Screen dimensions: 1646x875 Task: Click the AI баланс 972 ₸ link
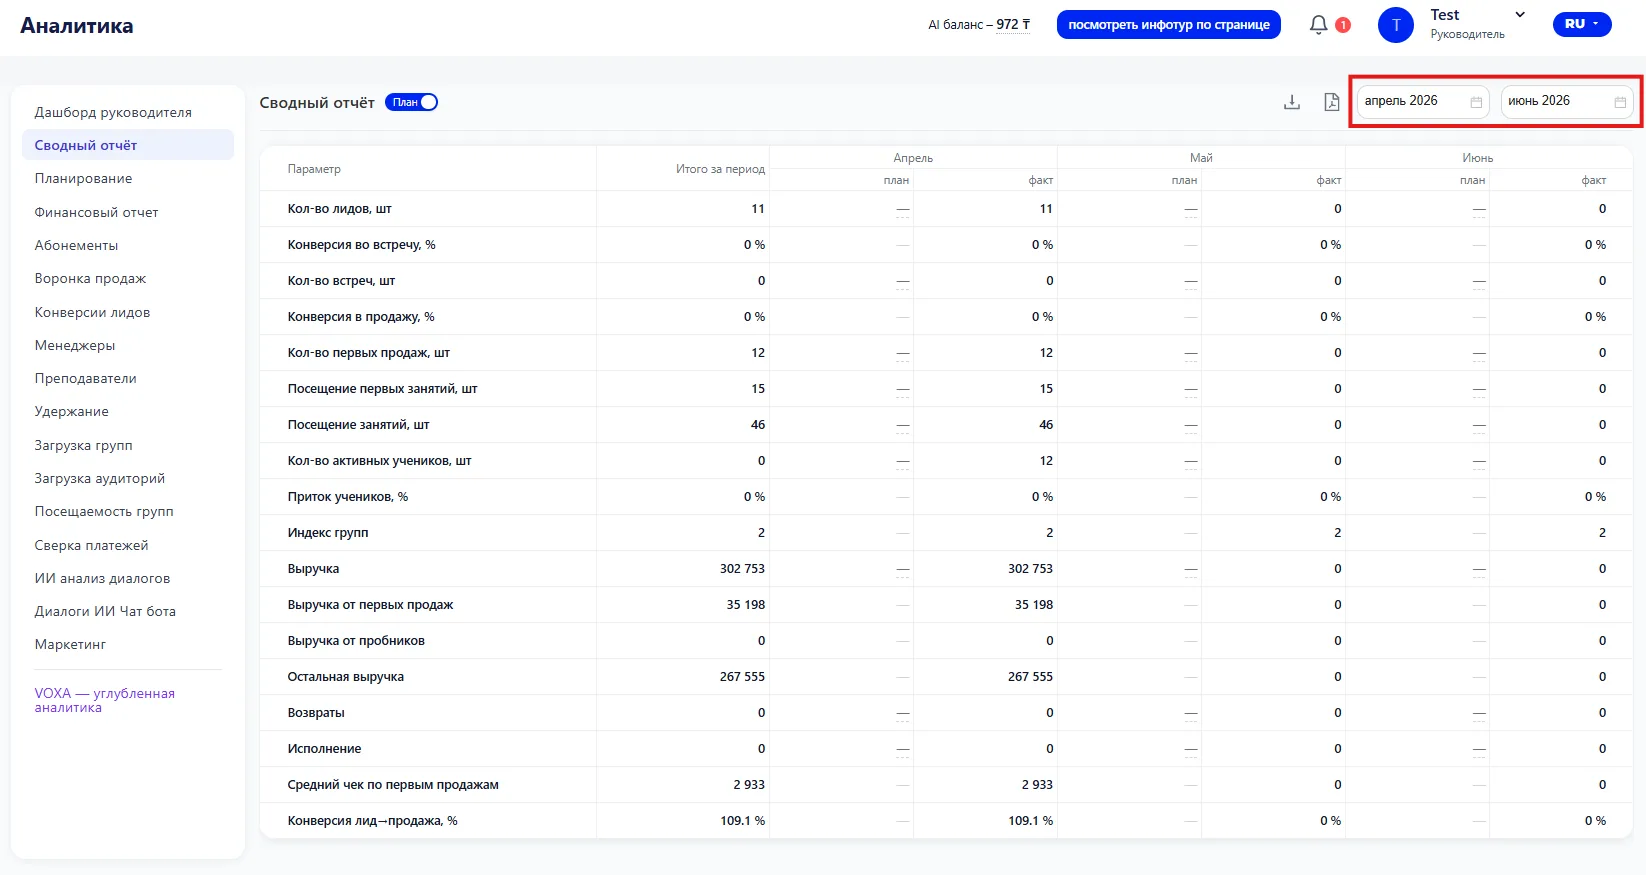(979, 25)
